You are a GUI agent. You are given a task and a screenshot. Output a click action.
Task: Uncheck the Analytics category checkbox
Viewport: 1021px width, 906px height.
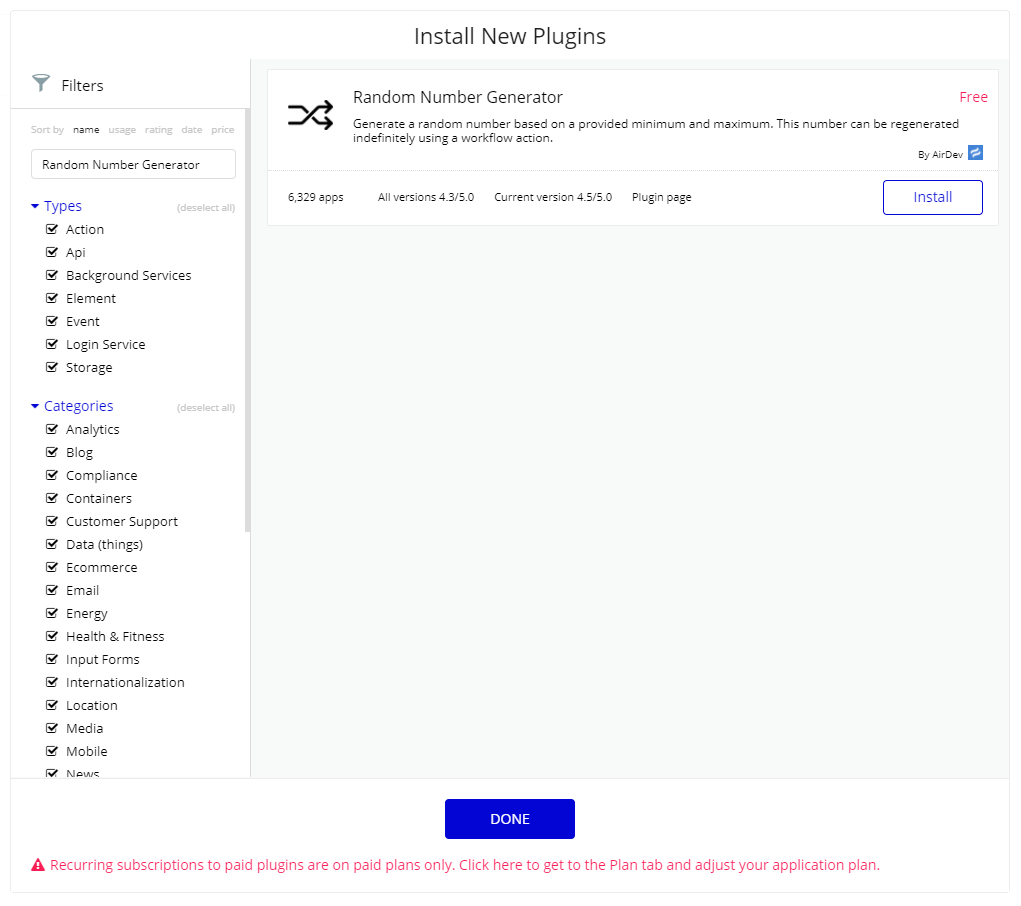pos(52,429)
